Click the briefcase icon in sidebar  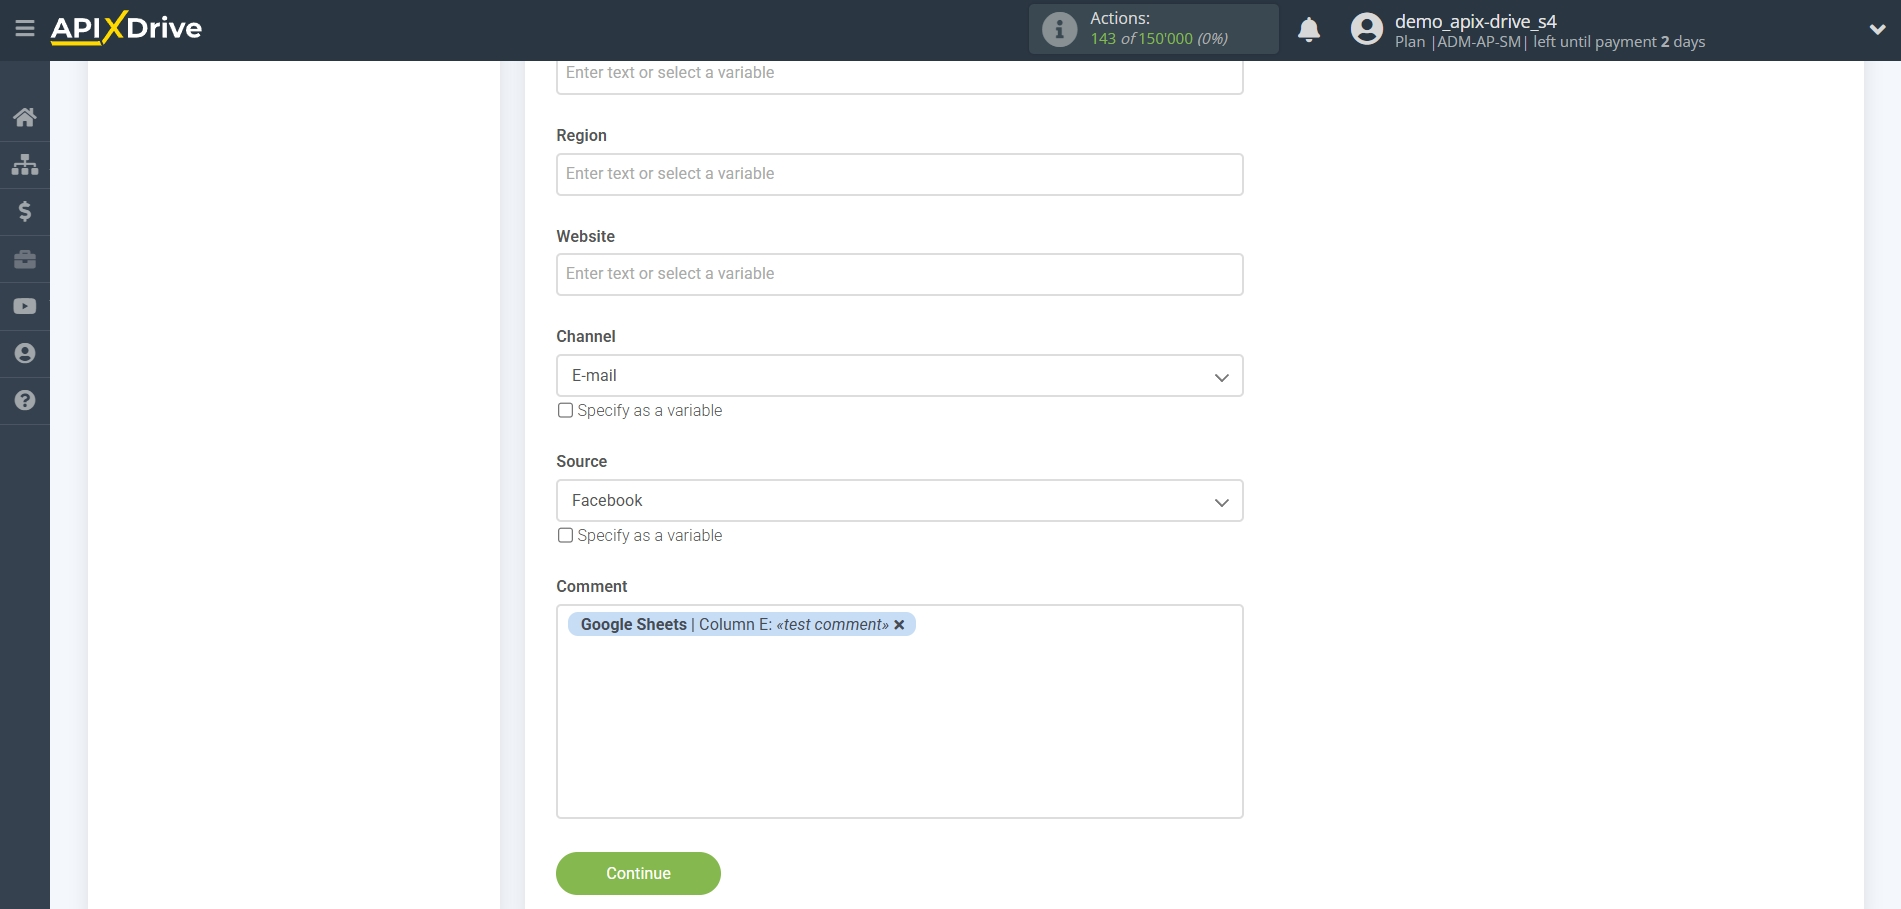coord(25,259)
